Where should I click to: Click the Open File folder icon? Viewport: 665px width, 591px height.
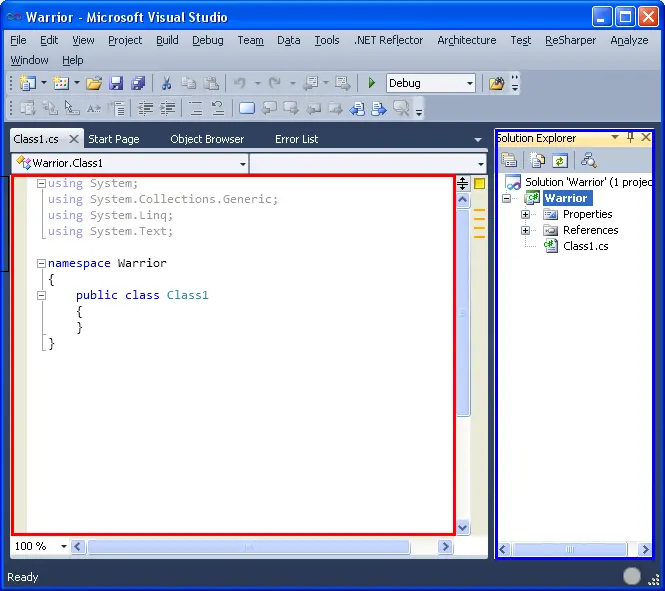click(94, 83)
